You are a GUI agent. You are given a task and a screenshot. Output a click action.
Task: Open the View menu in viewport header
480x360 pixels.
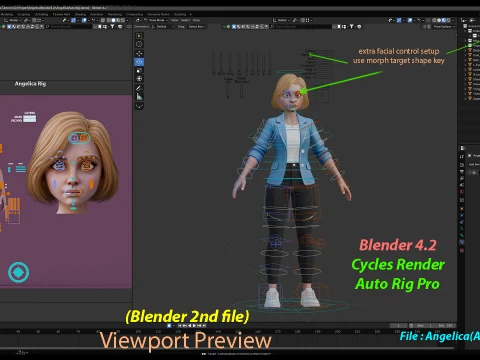(174, 20)
